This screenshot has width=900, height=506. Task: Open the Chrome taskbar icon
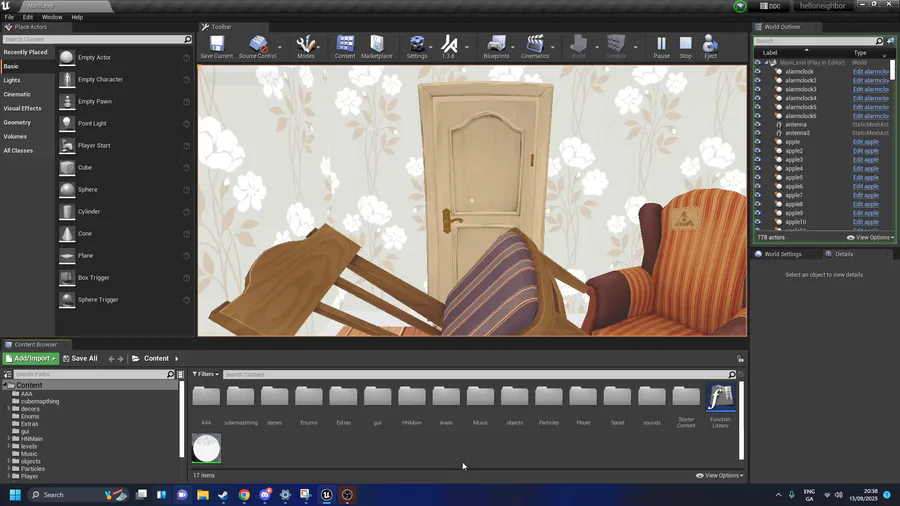tap(245, 495)
